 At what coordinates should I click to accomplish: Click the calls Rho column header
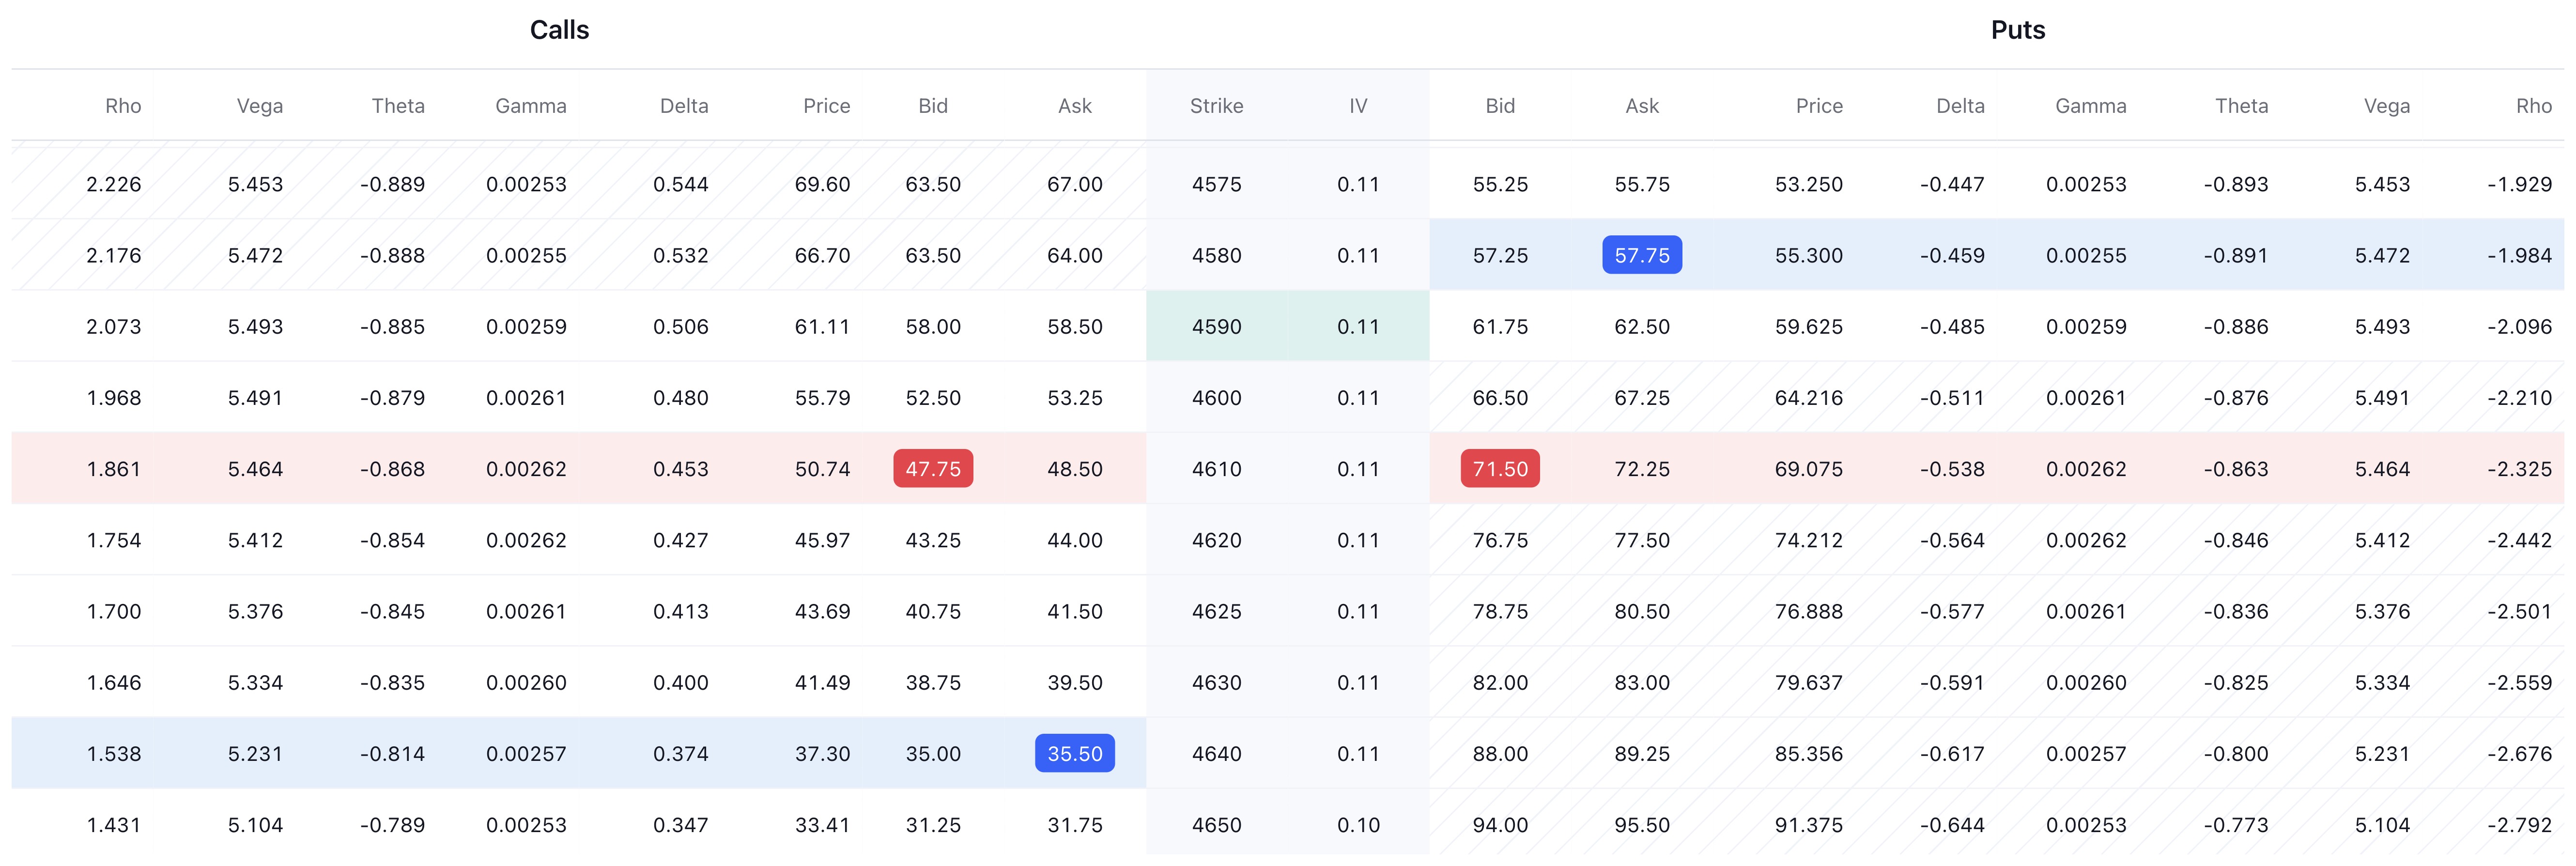pos(123,106)
